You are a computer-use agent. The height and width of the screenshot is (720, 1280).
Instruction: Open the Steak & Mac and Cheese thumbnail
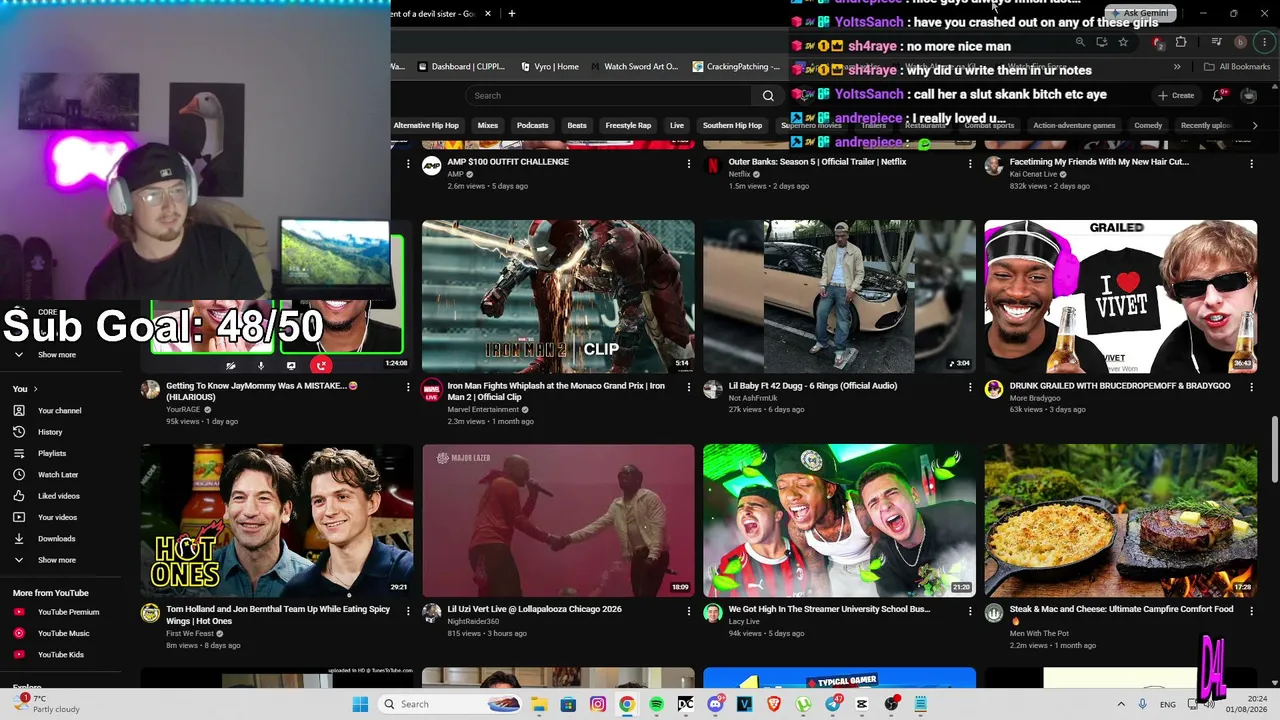(x=1121, y=520)
